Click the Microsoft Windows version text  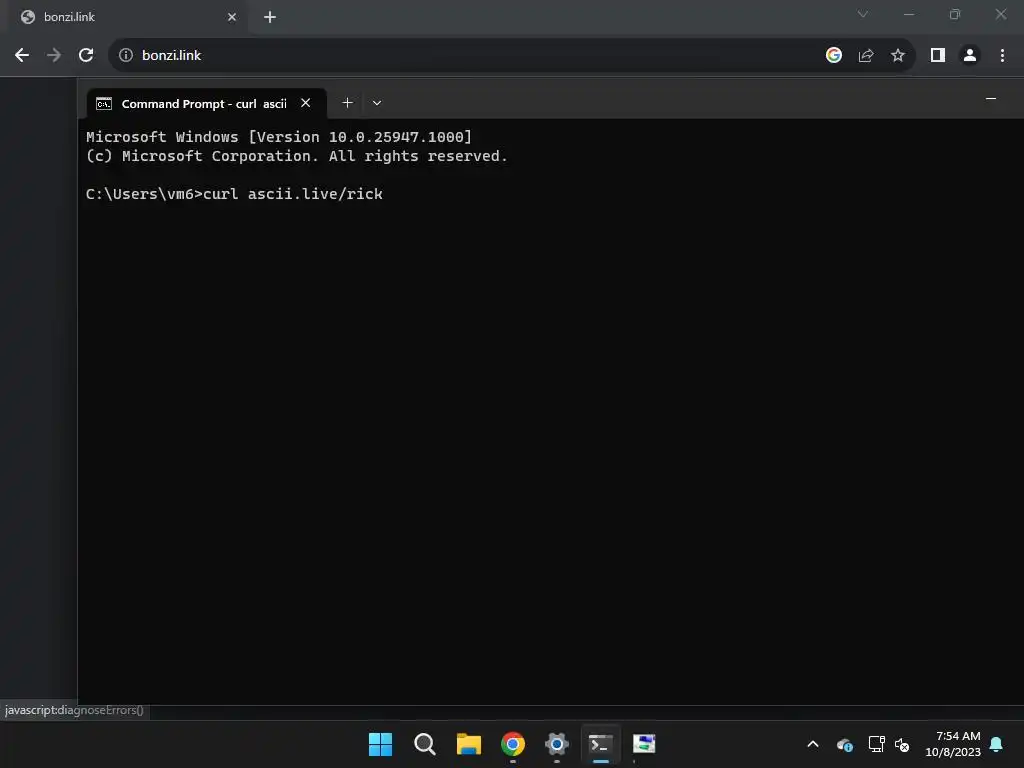(x=279, y=137)
